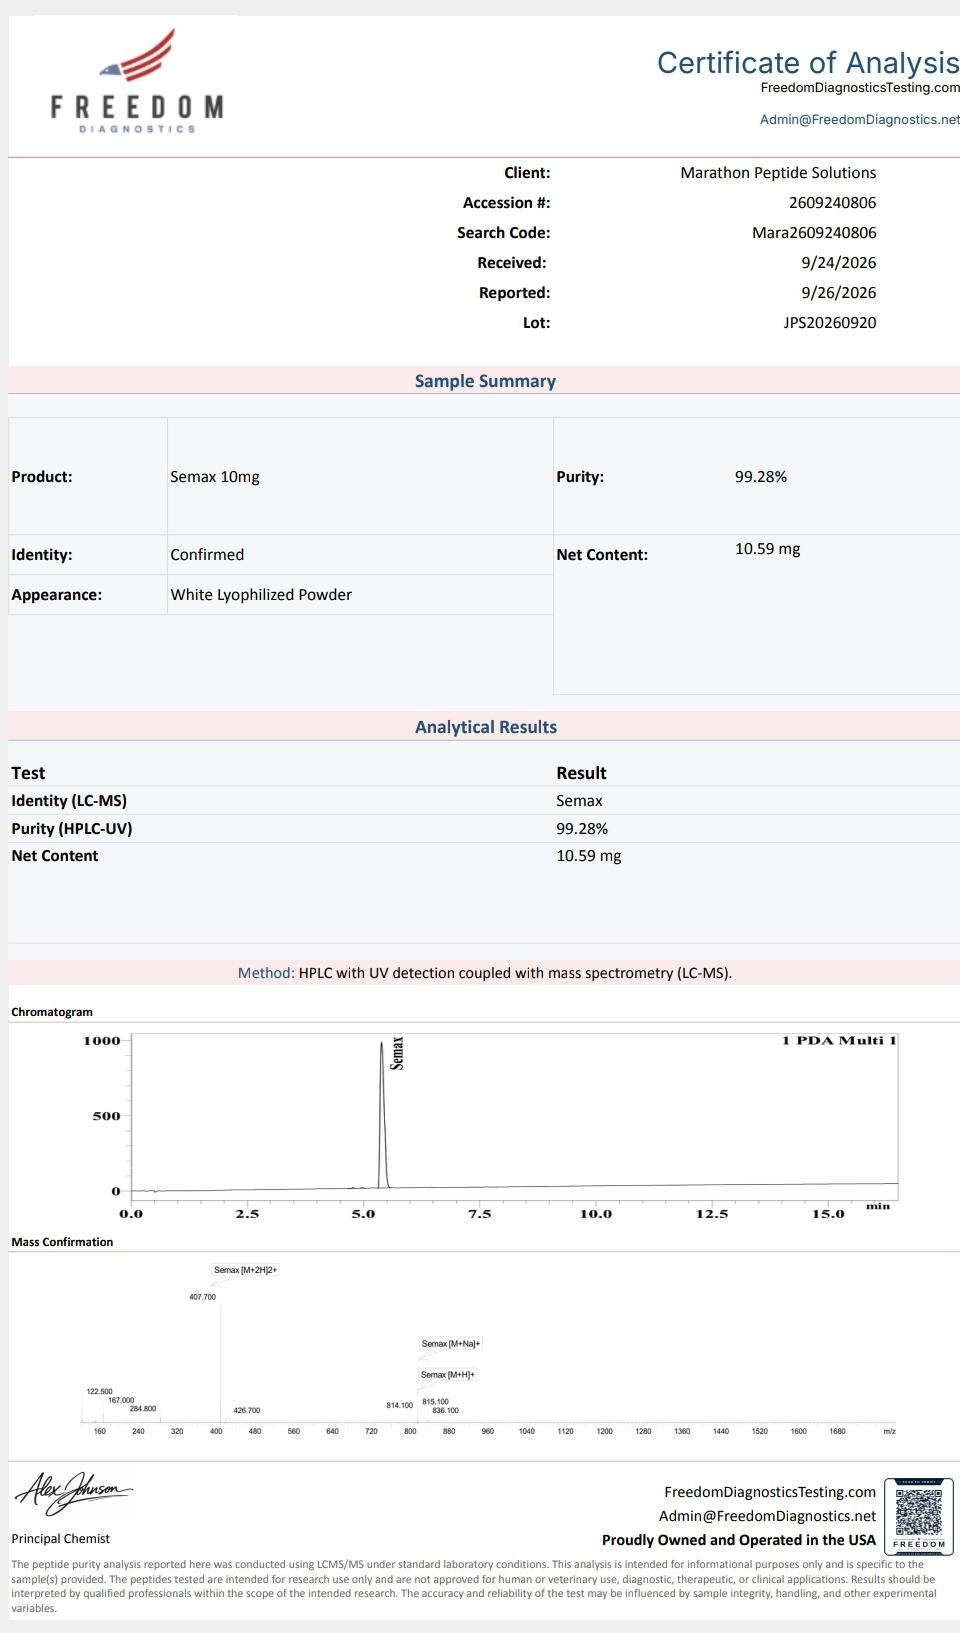
Task: Click the Freedom Diagnostics eagle logo
Action: (x=138, y=81)
